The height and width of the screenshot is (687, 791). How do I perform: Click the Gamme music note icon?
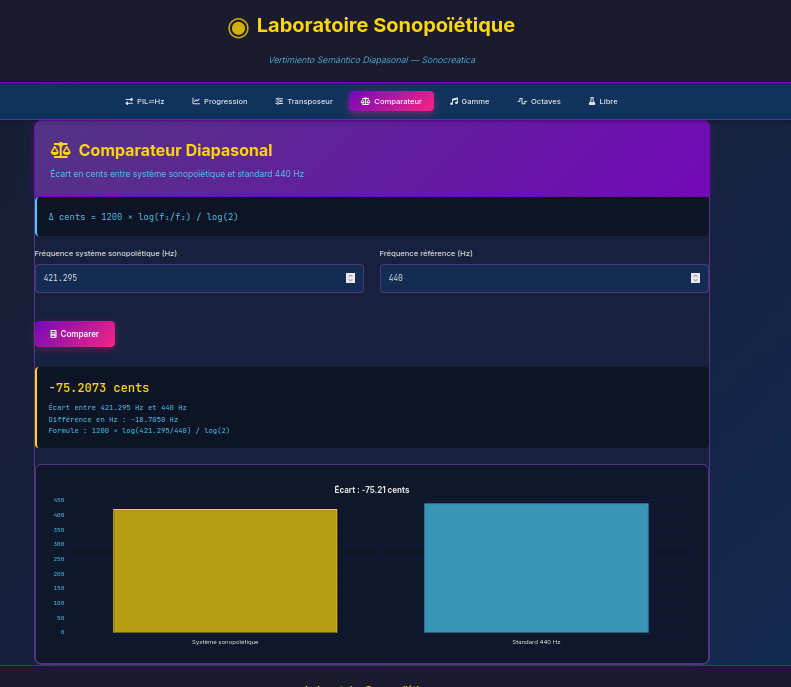click(454, 101)
